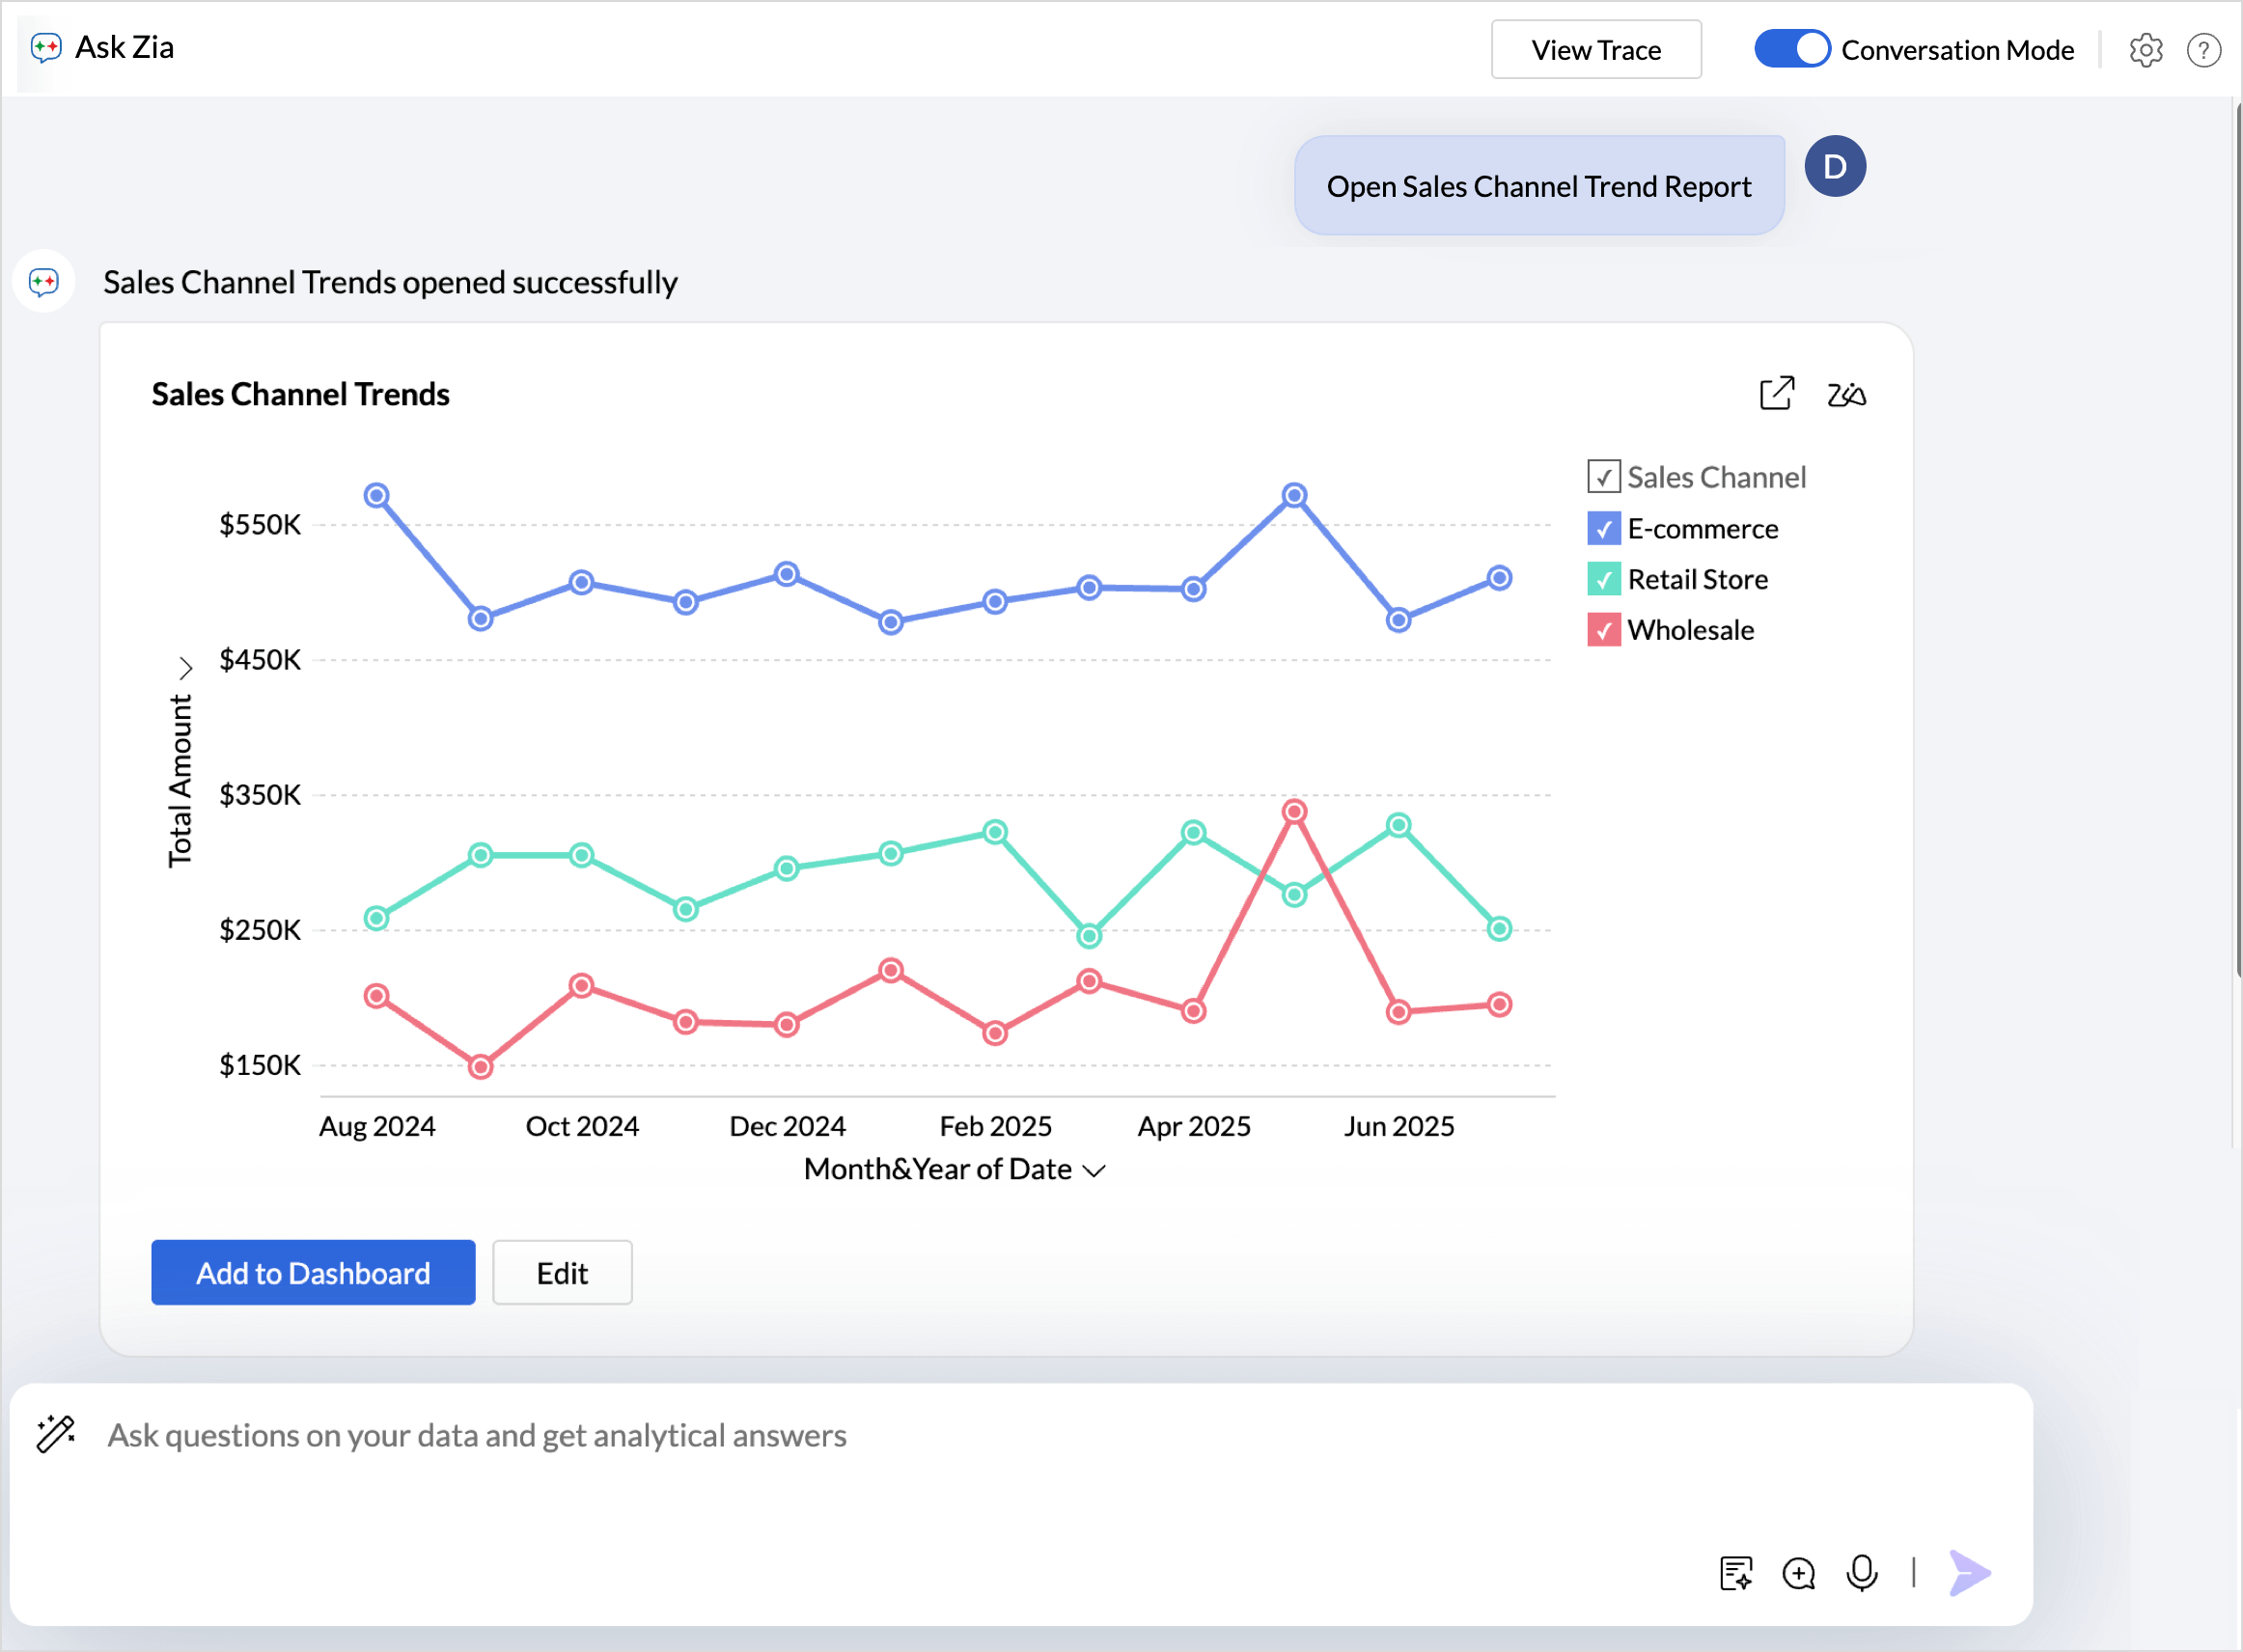Click the View Trace button
This screenshot has height=1652, width=2243.
click(1595, 50)
